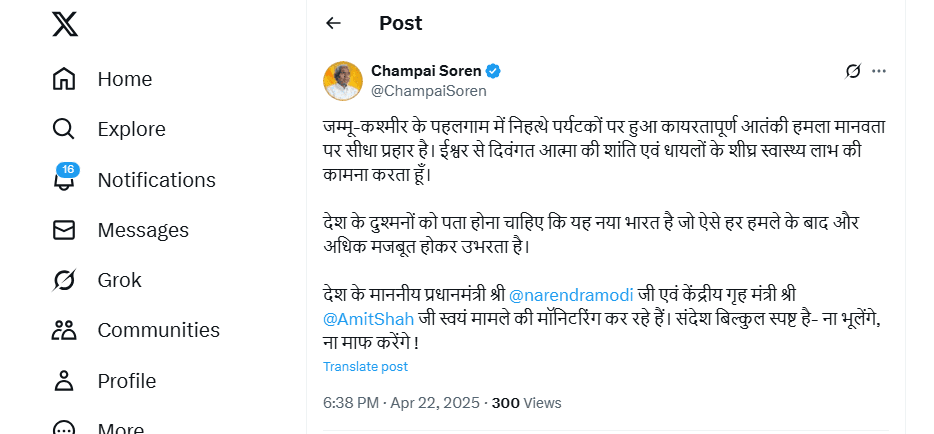Click the Grok explain-post icon
The image size is (934, 434).
pos(853,71)
